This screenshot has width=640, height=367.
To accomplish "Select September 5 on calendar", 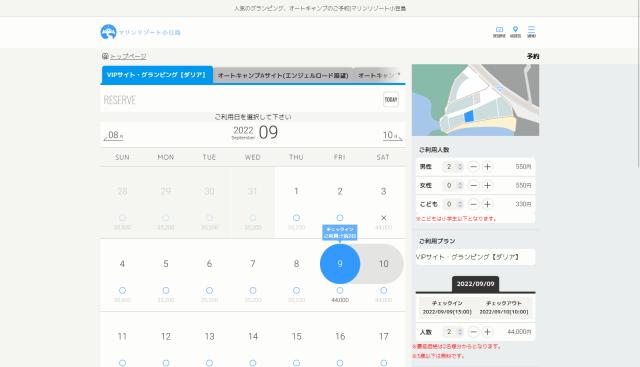I will pos(166,275).
